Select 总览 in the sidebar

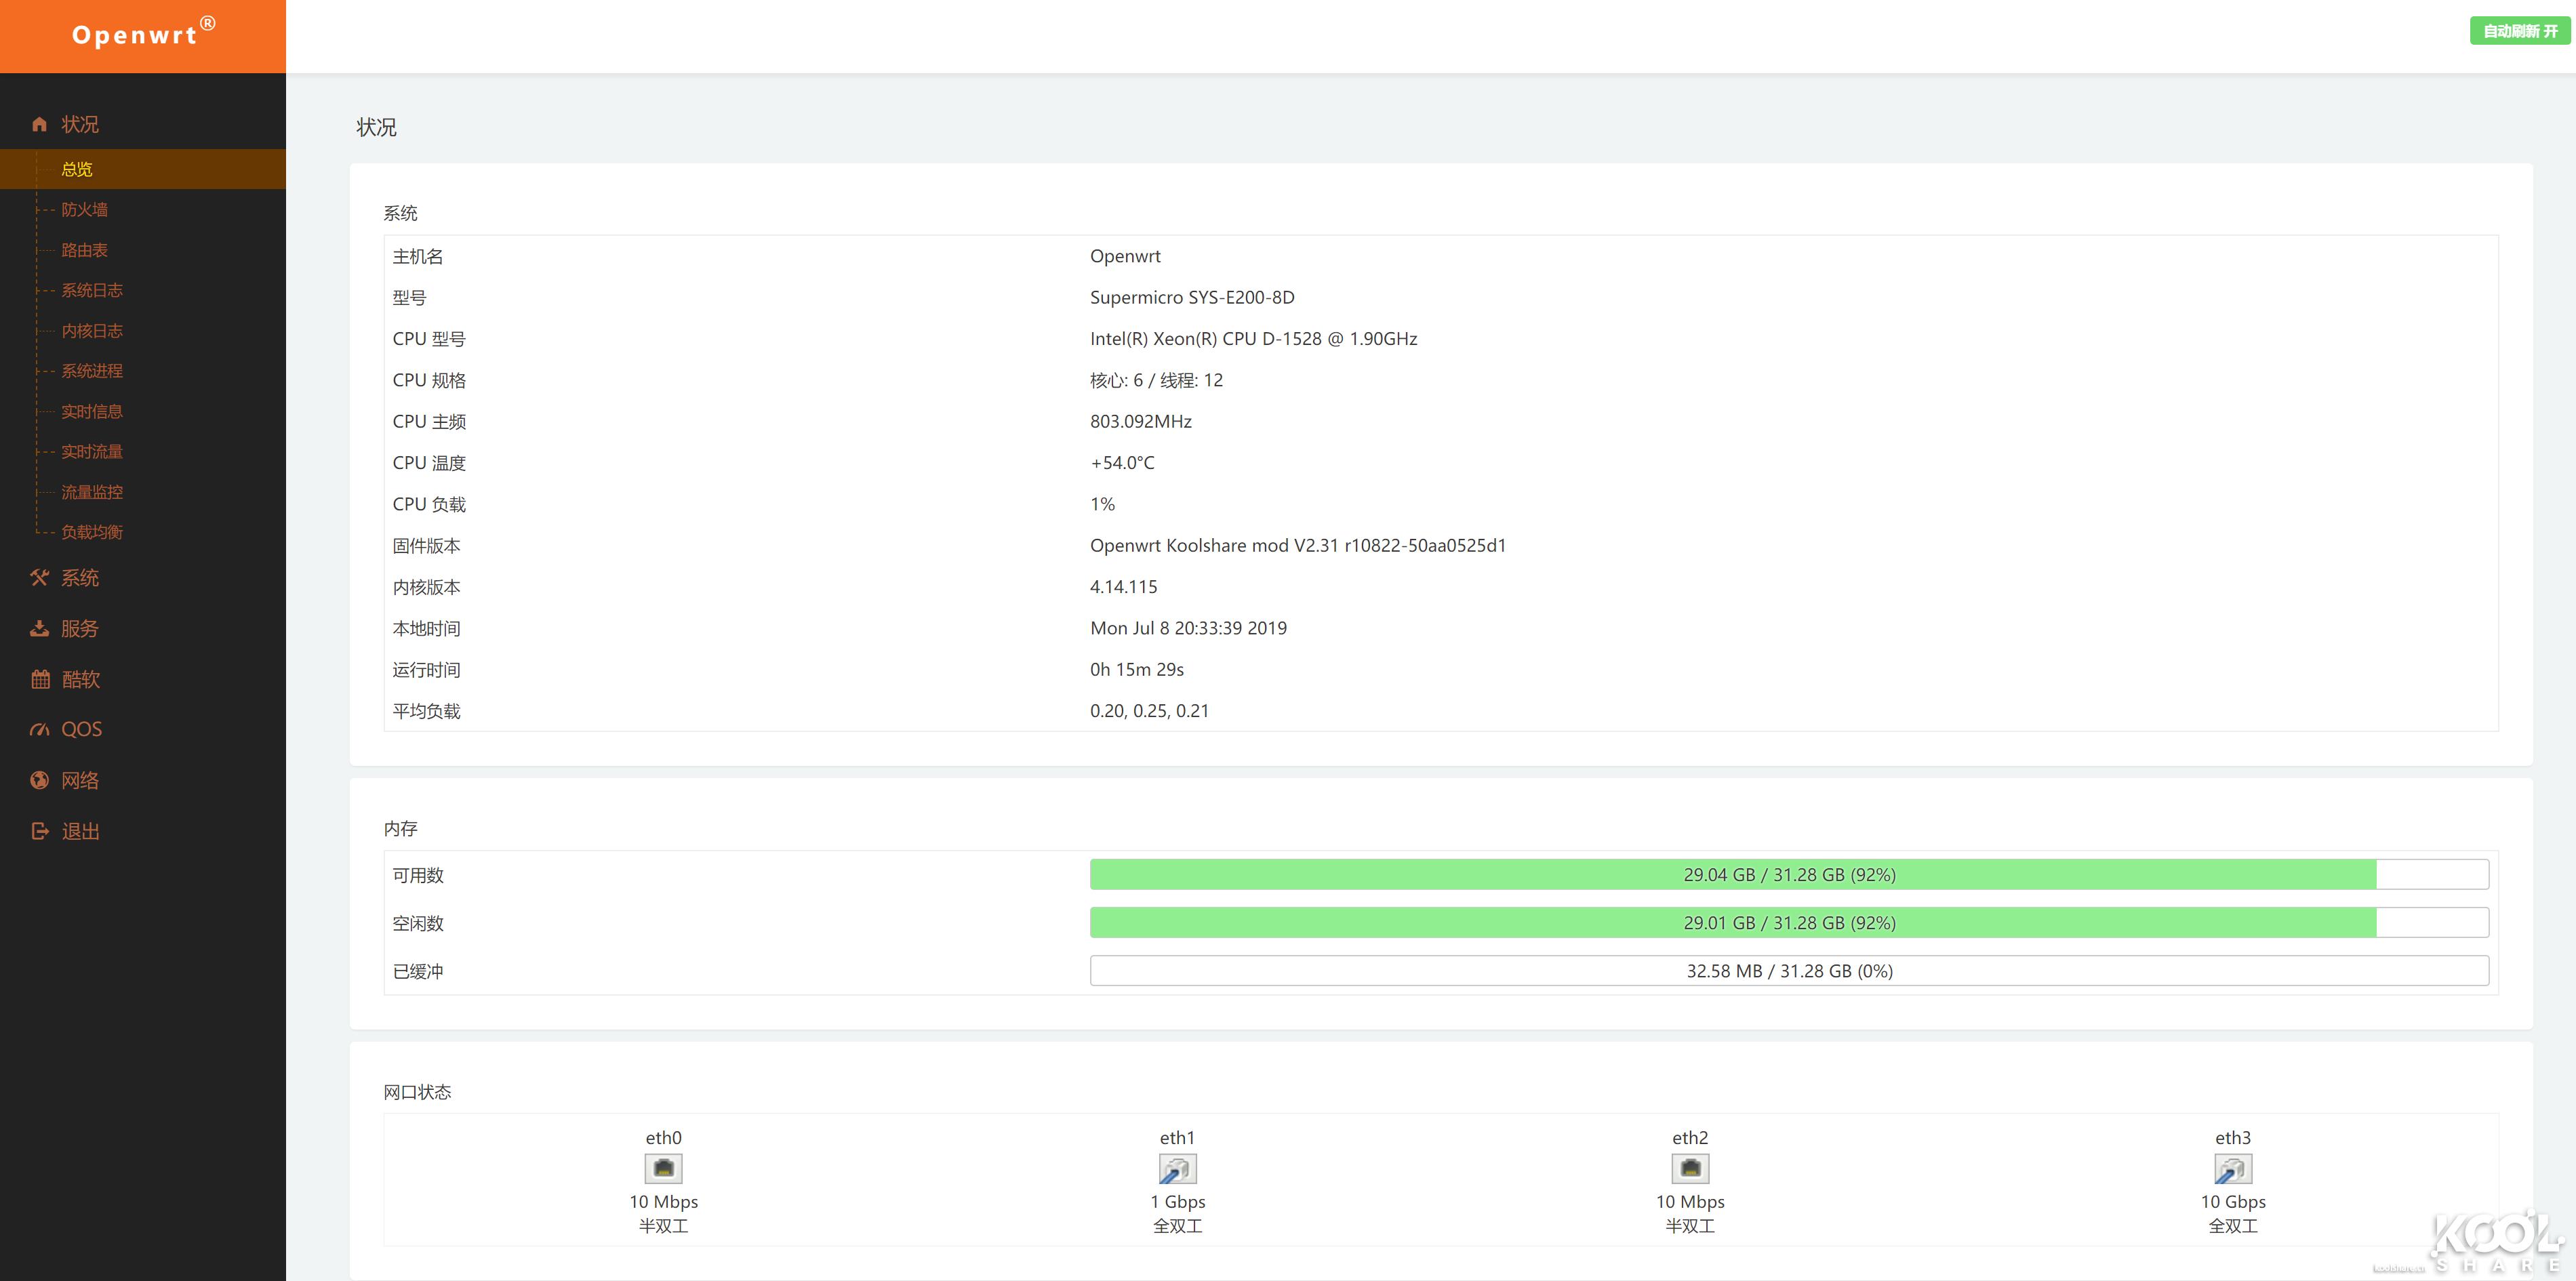(76, 169)
